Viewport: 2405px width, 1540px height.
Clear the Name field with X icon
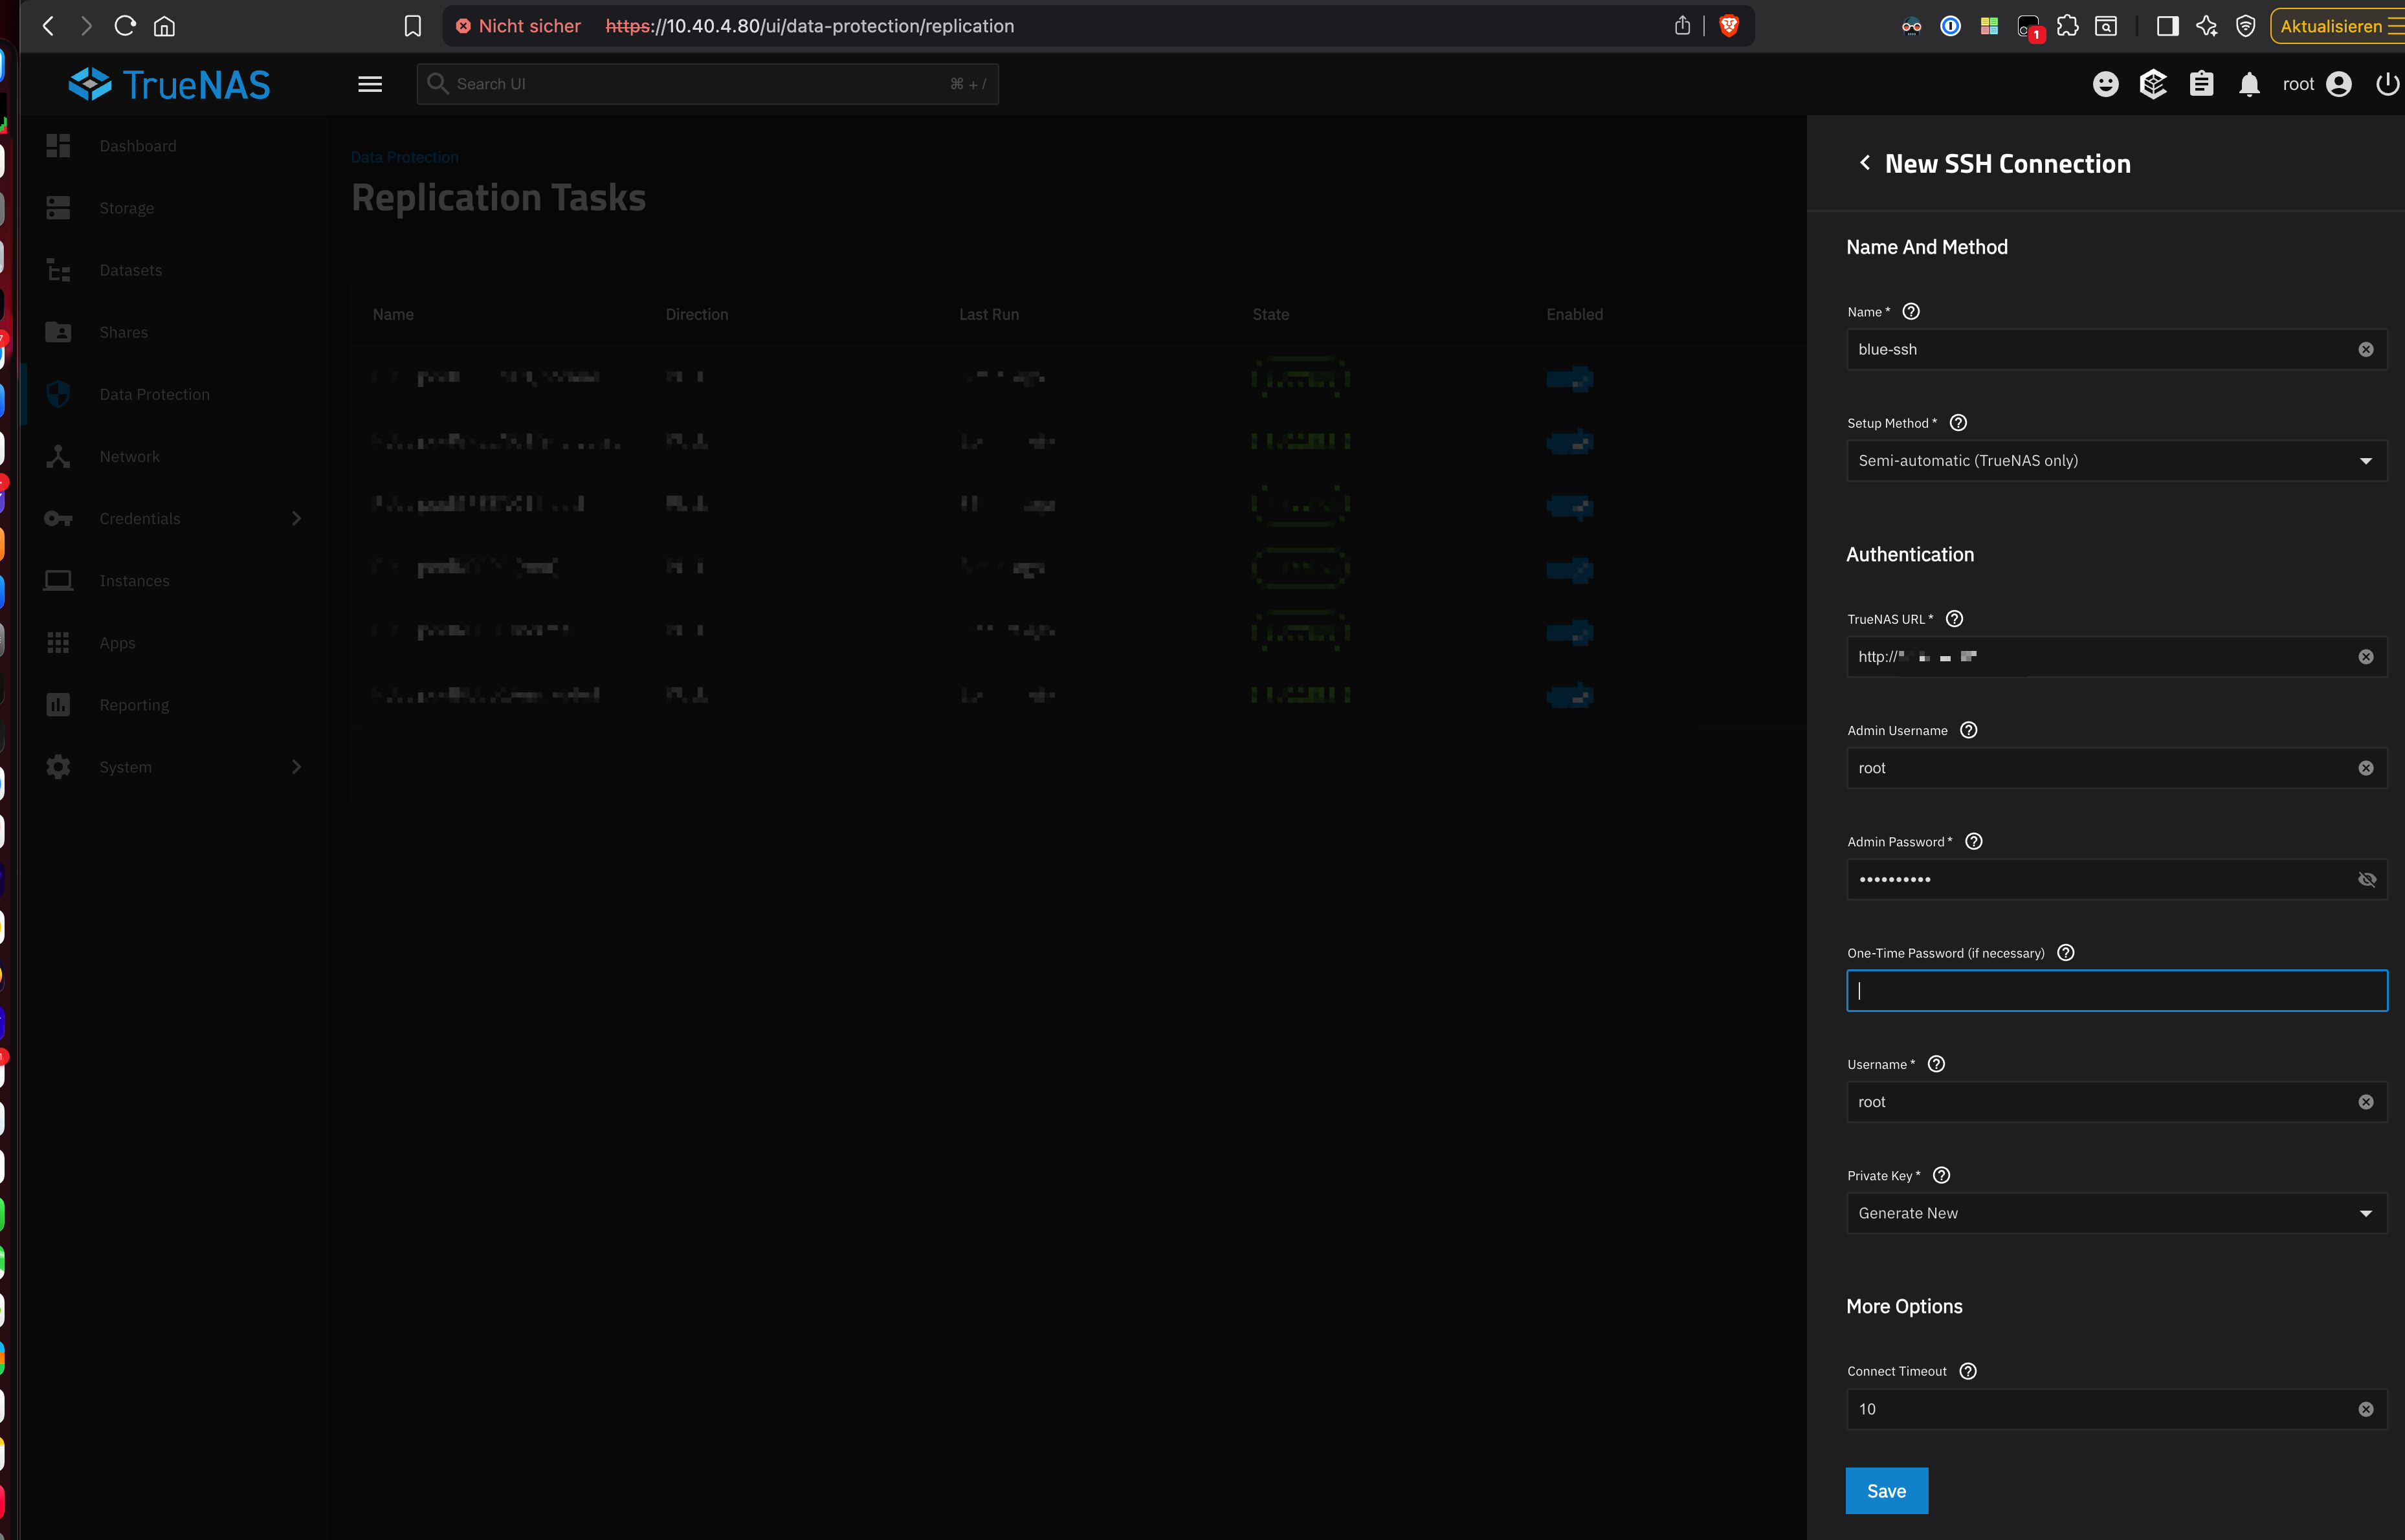(x=2365, y=350)
